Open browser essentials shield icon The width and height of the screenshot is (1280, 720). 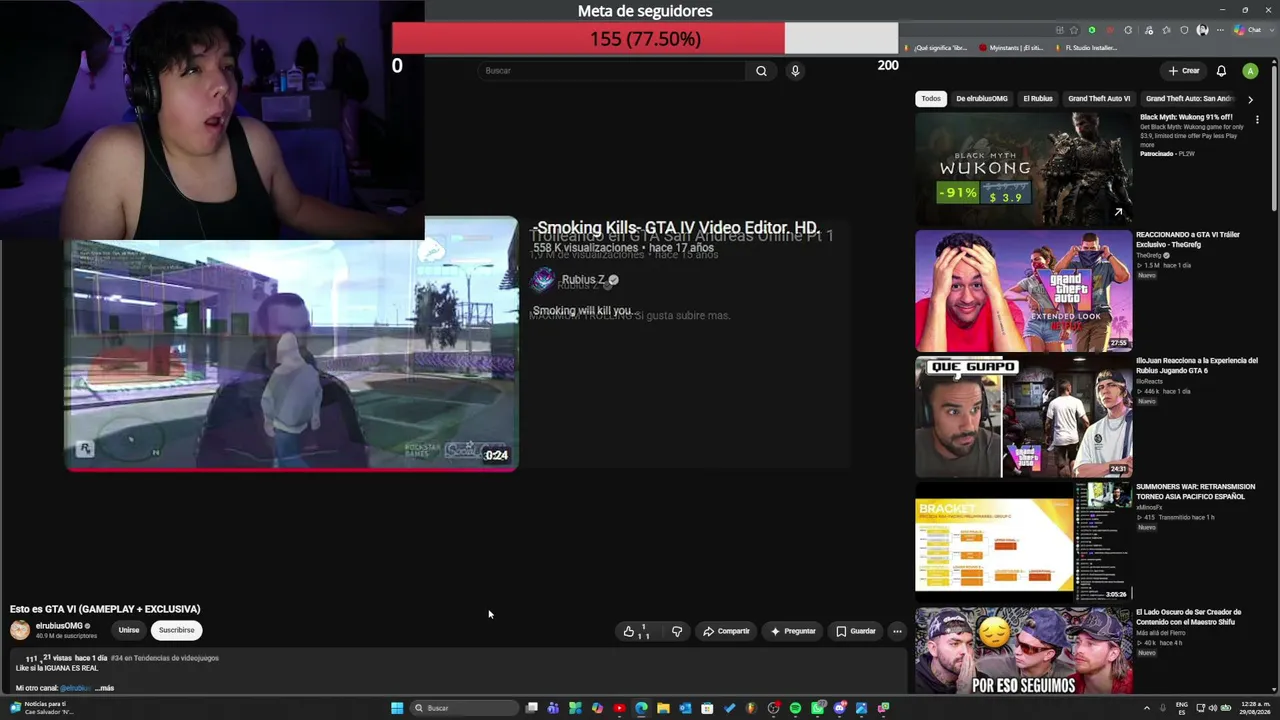tap(1185, 30)
